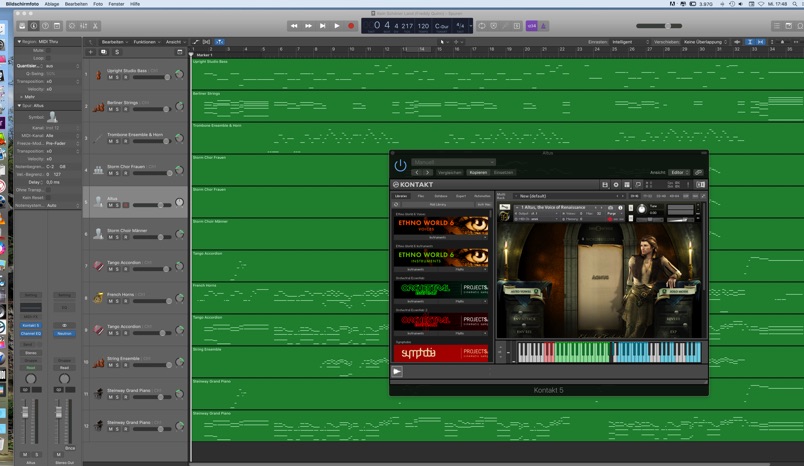The image size is (804, 466).
Task: Open the Verschieben Keine Überlappung dropdown
Action: tap(706, 42)
